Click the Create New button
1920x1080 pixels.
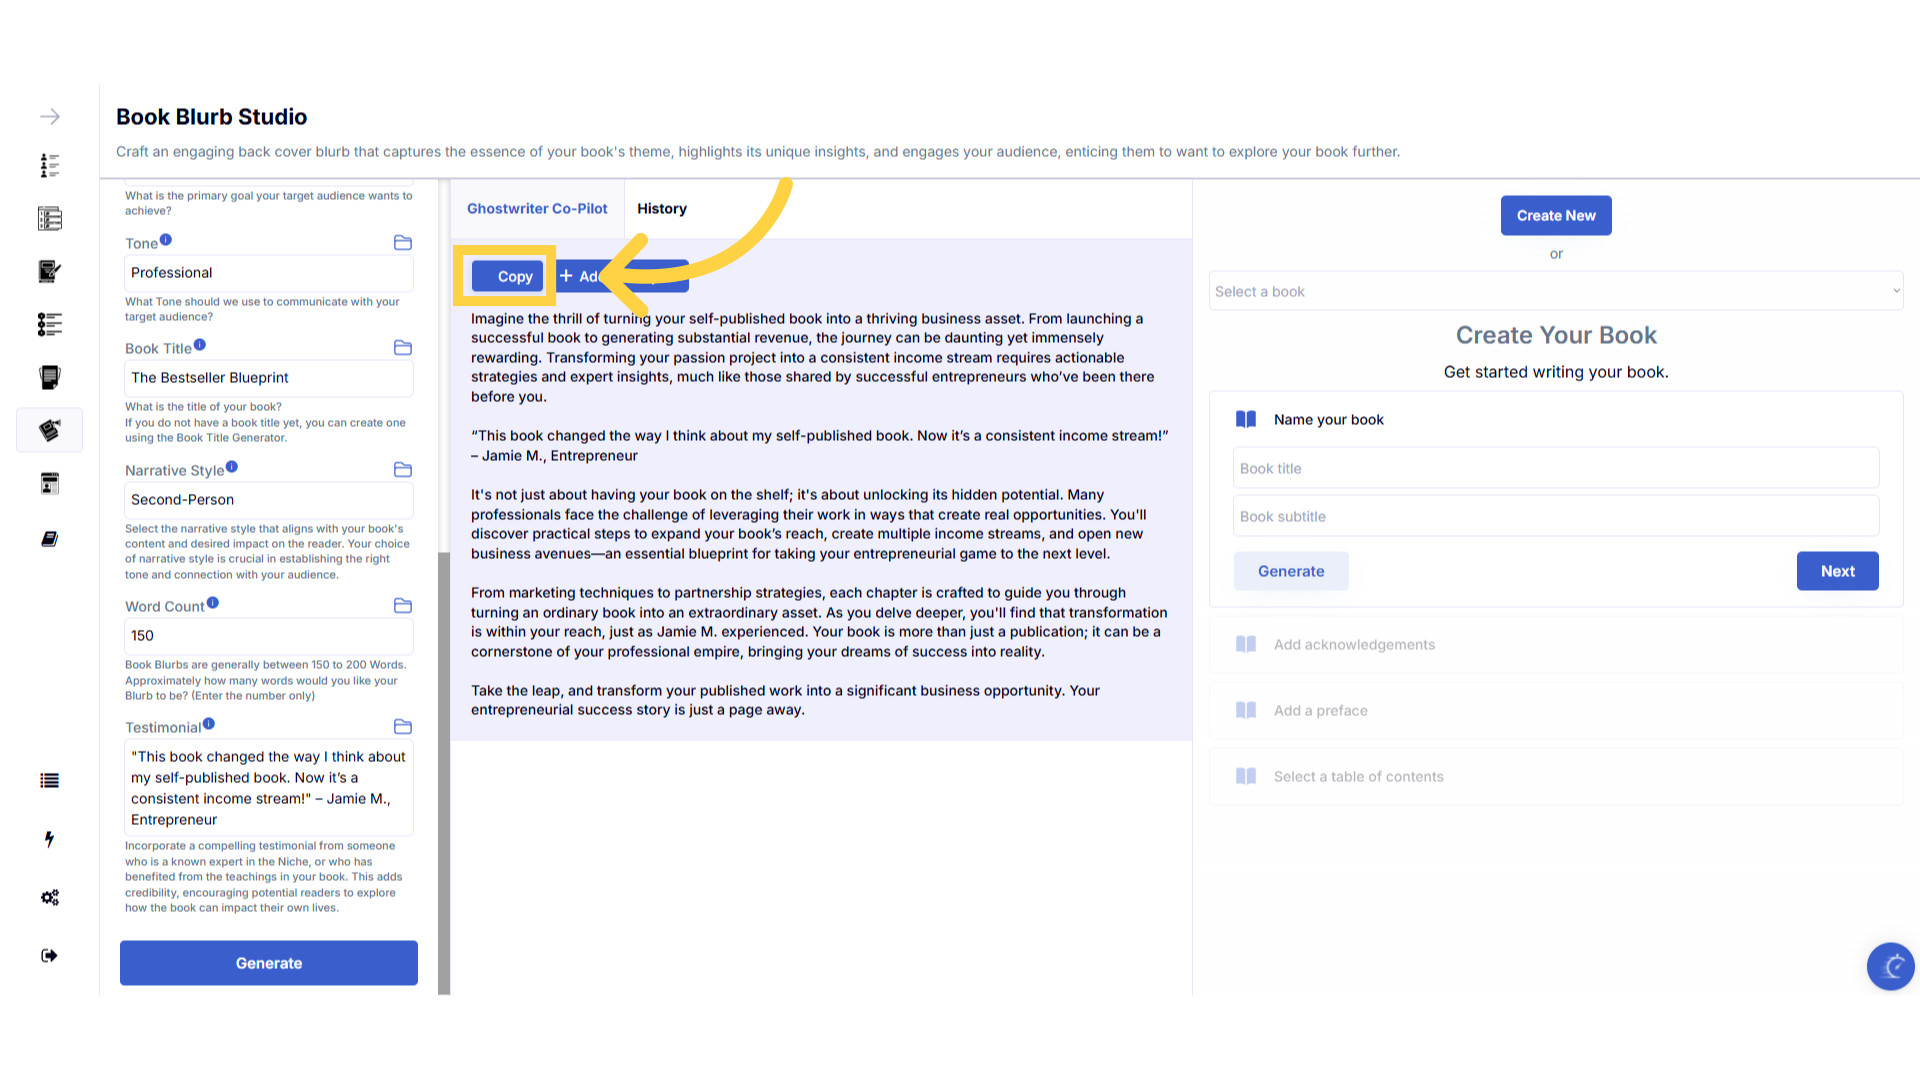tap(1555, 216)
